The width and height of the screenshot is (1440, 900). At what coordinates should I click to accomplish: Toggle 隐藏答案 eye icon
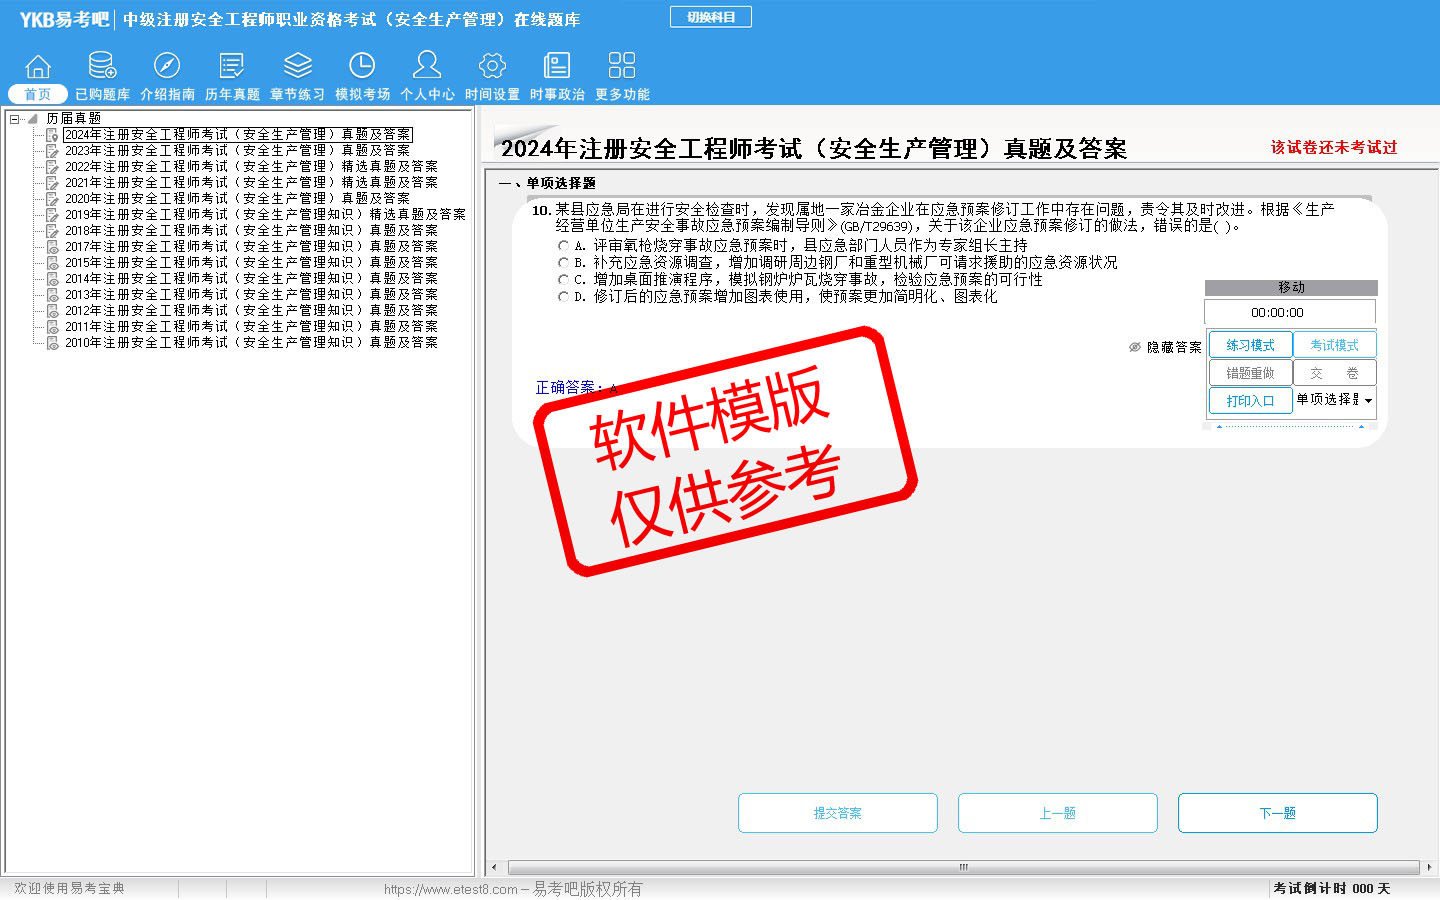(x=1135, y=347)
